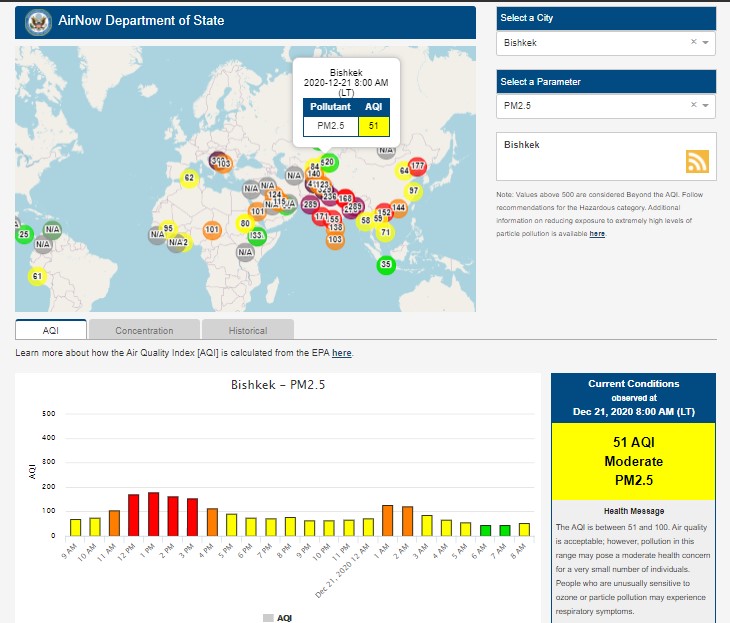Click the yellow 61 marker in South America
The height and width of the screenshot is (623, 730).
tap(37, 277)
